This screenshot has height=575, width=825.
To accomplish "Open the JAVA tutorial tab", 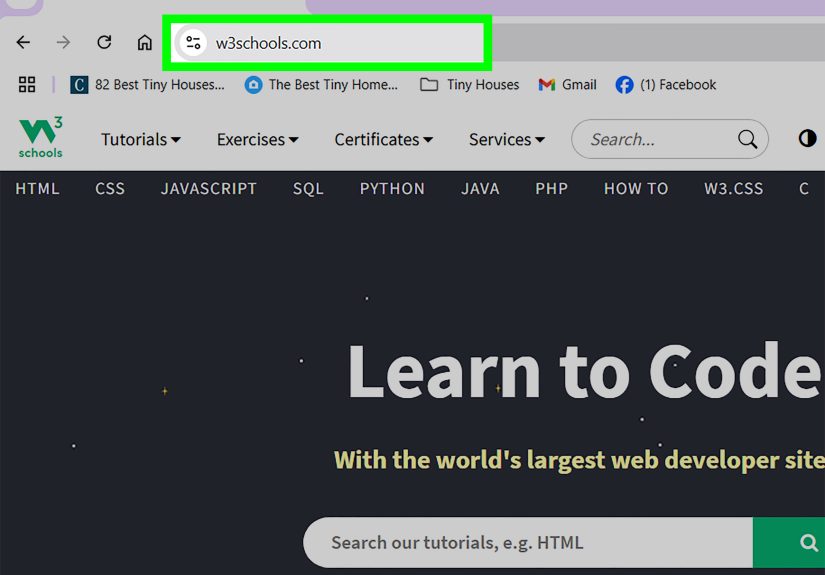I will pos(480,188).
